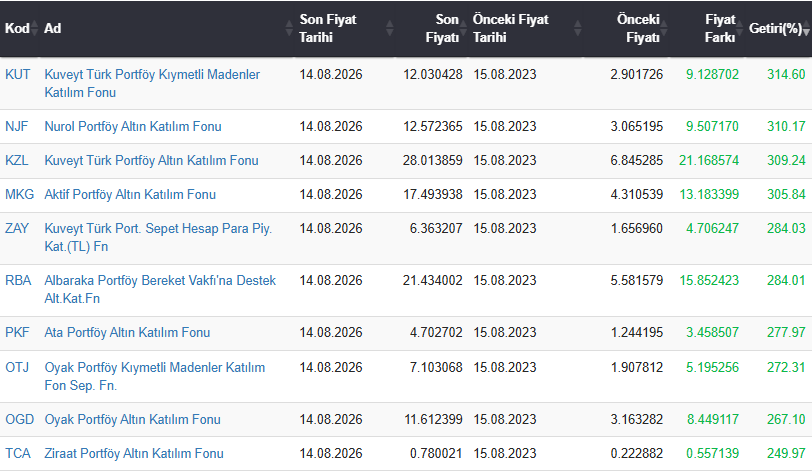Sort by Önceki Fiyatı column arrows
Screen dimensions: 812x471
pyautogui.click(x=664, y=28)
